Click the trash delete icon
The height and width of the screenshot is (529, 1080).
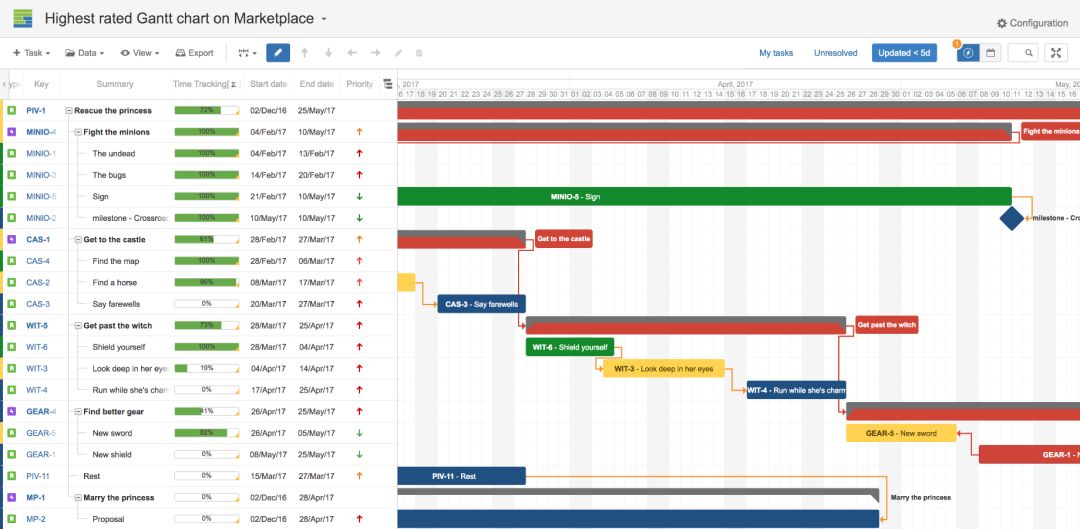(419, 53)
